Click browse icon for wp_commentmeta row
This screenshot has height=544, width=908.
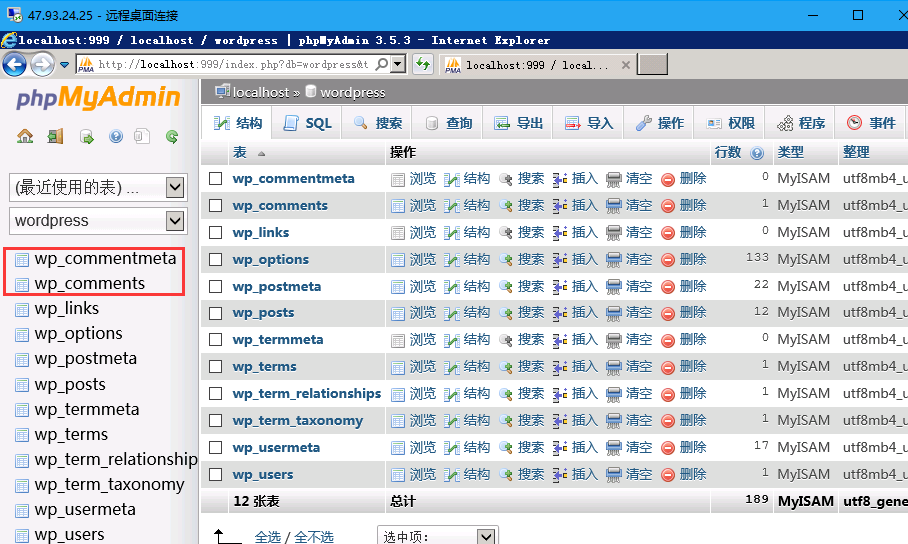398,180
